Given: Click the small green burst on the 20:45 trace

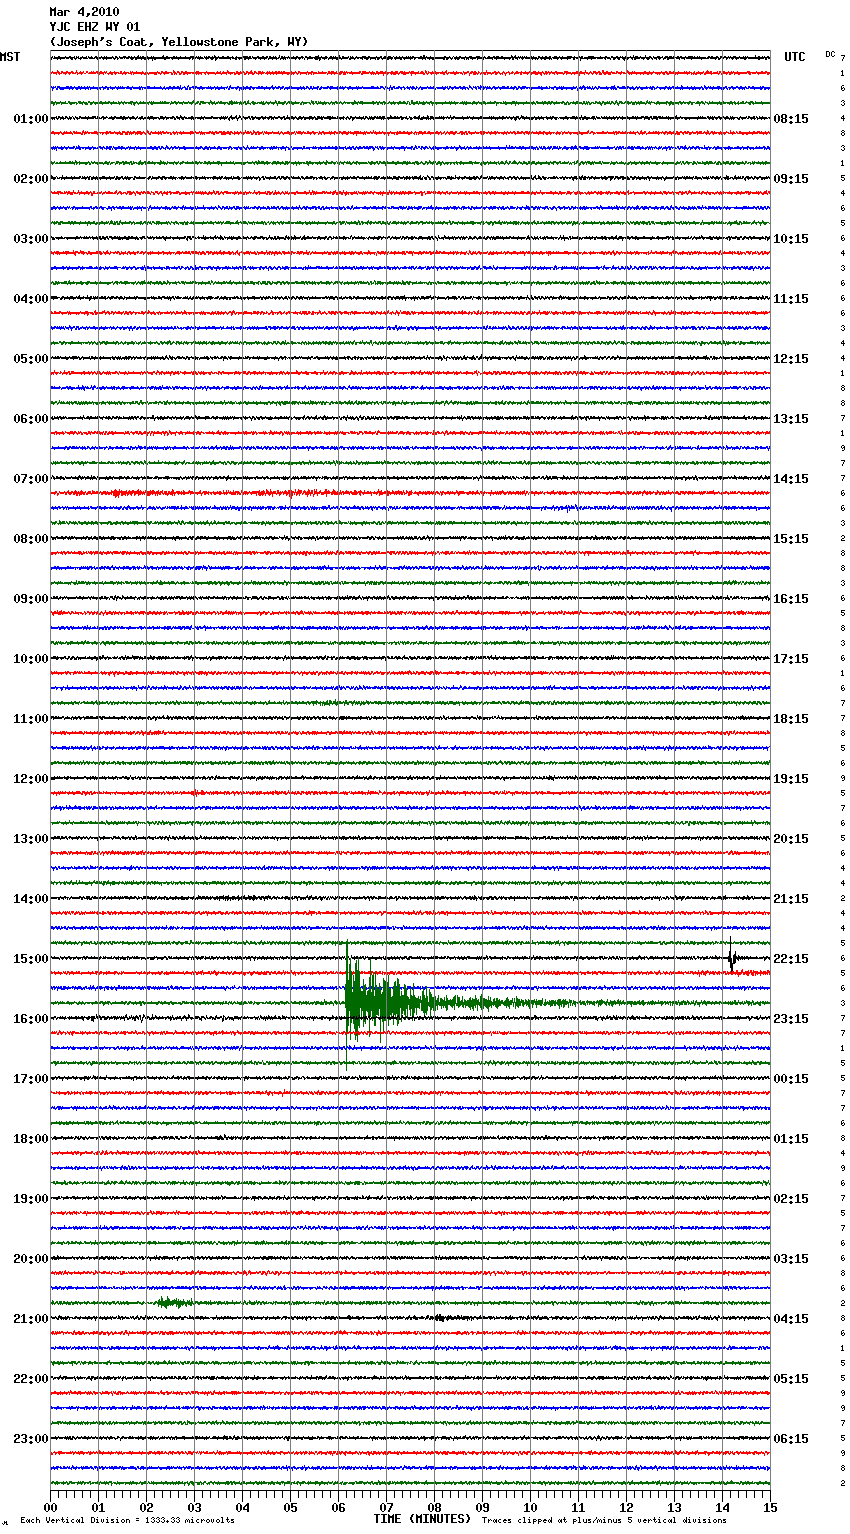Looking at the screenshot, I should [x=173, y=1302].
